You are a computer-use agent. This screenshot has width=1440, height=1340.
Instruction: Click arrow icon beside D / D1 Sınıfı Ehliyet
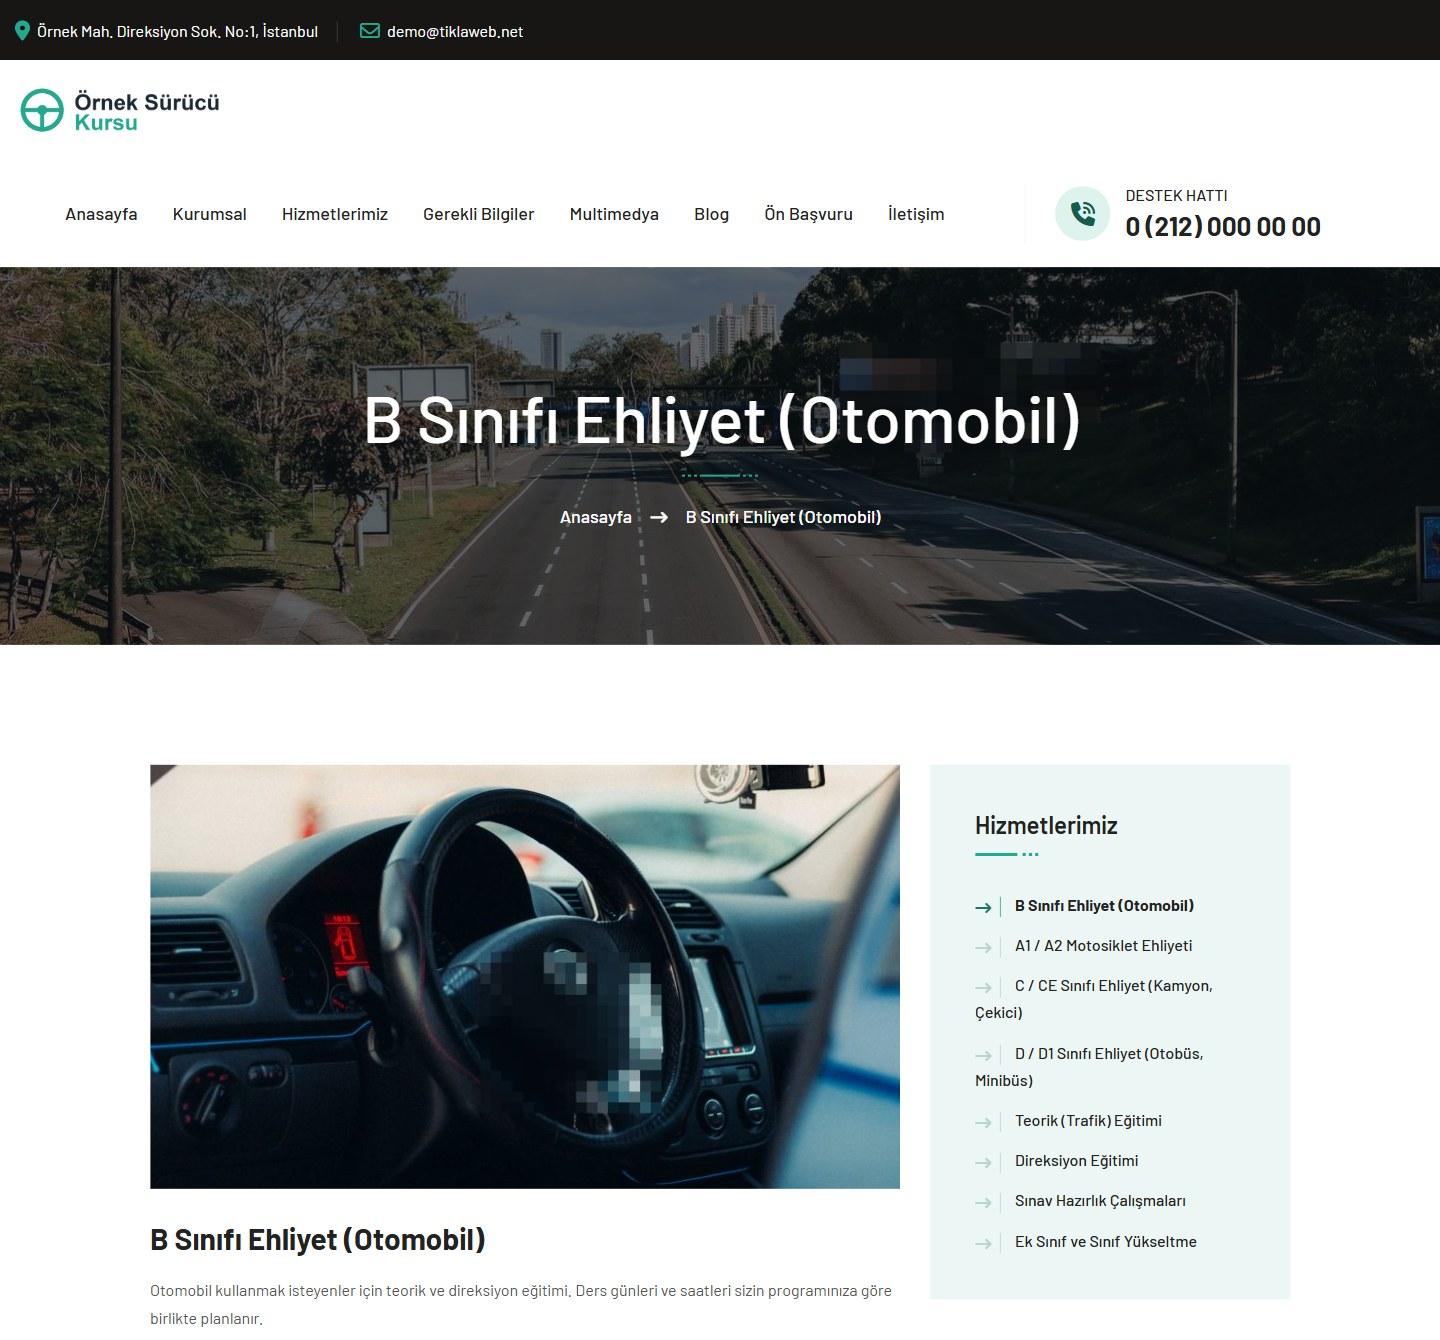point(983,1055)
